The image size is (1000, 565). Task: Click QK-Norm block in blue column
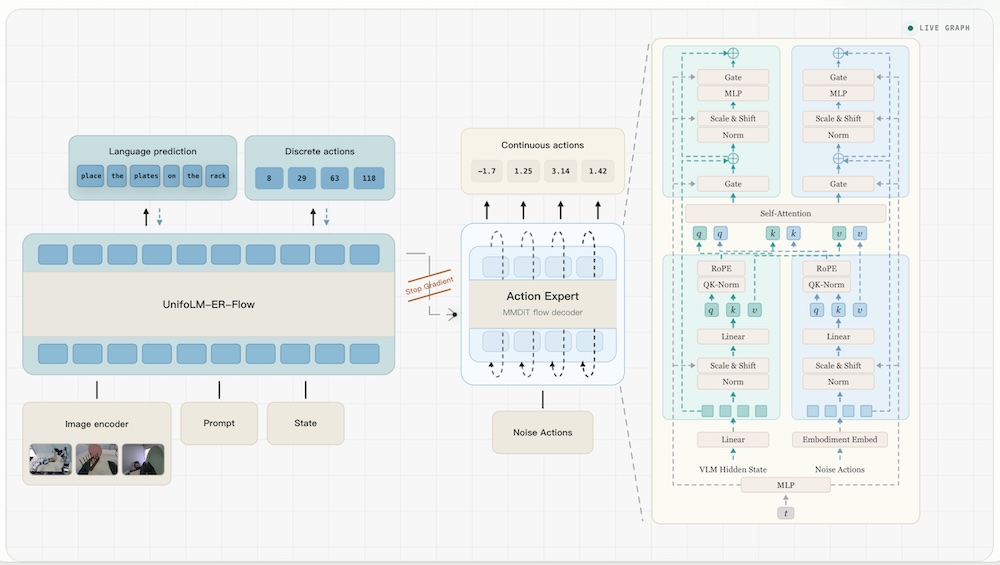click(827, 285)
